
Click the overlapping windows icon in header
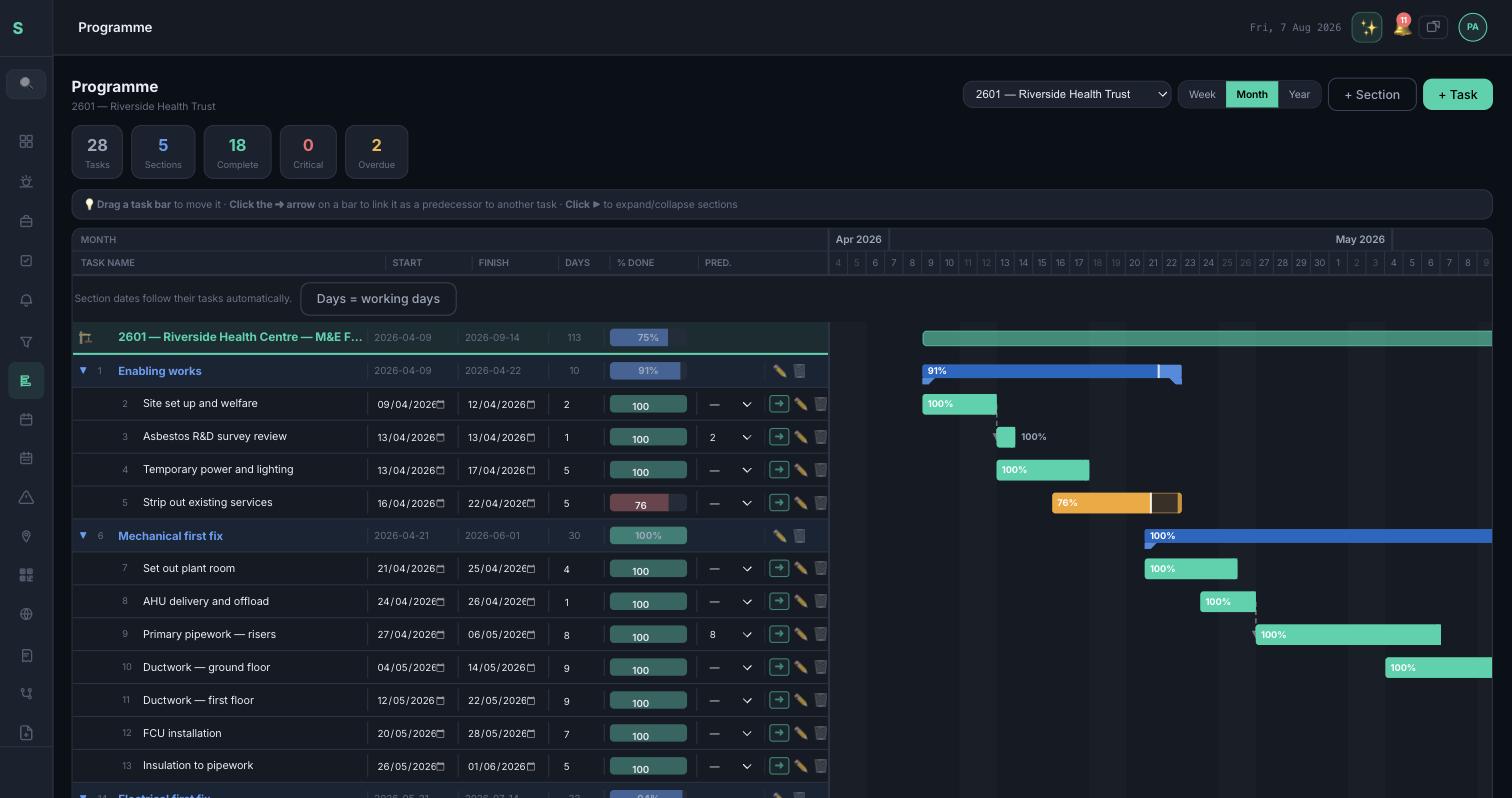pyautogui.click(x=1433, y=27)
